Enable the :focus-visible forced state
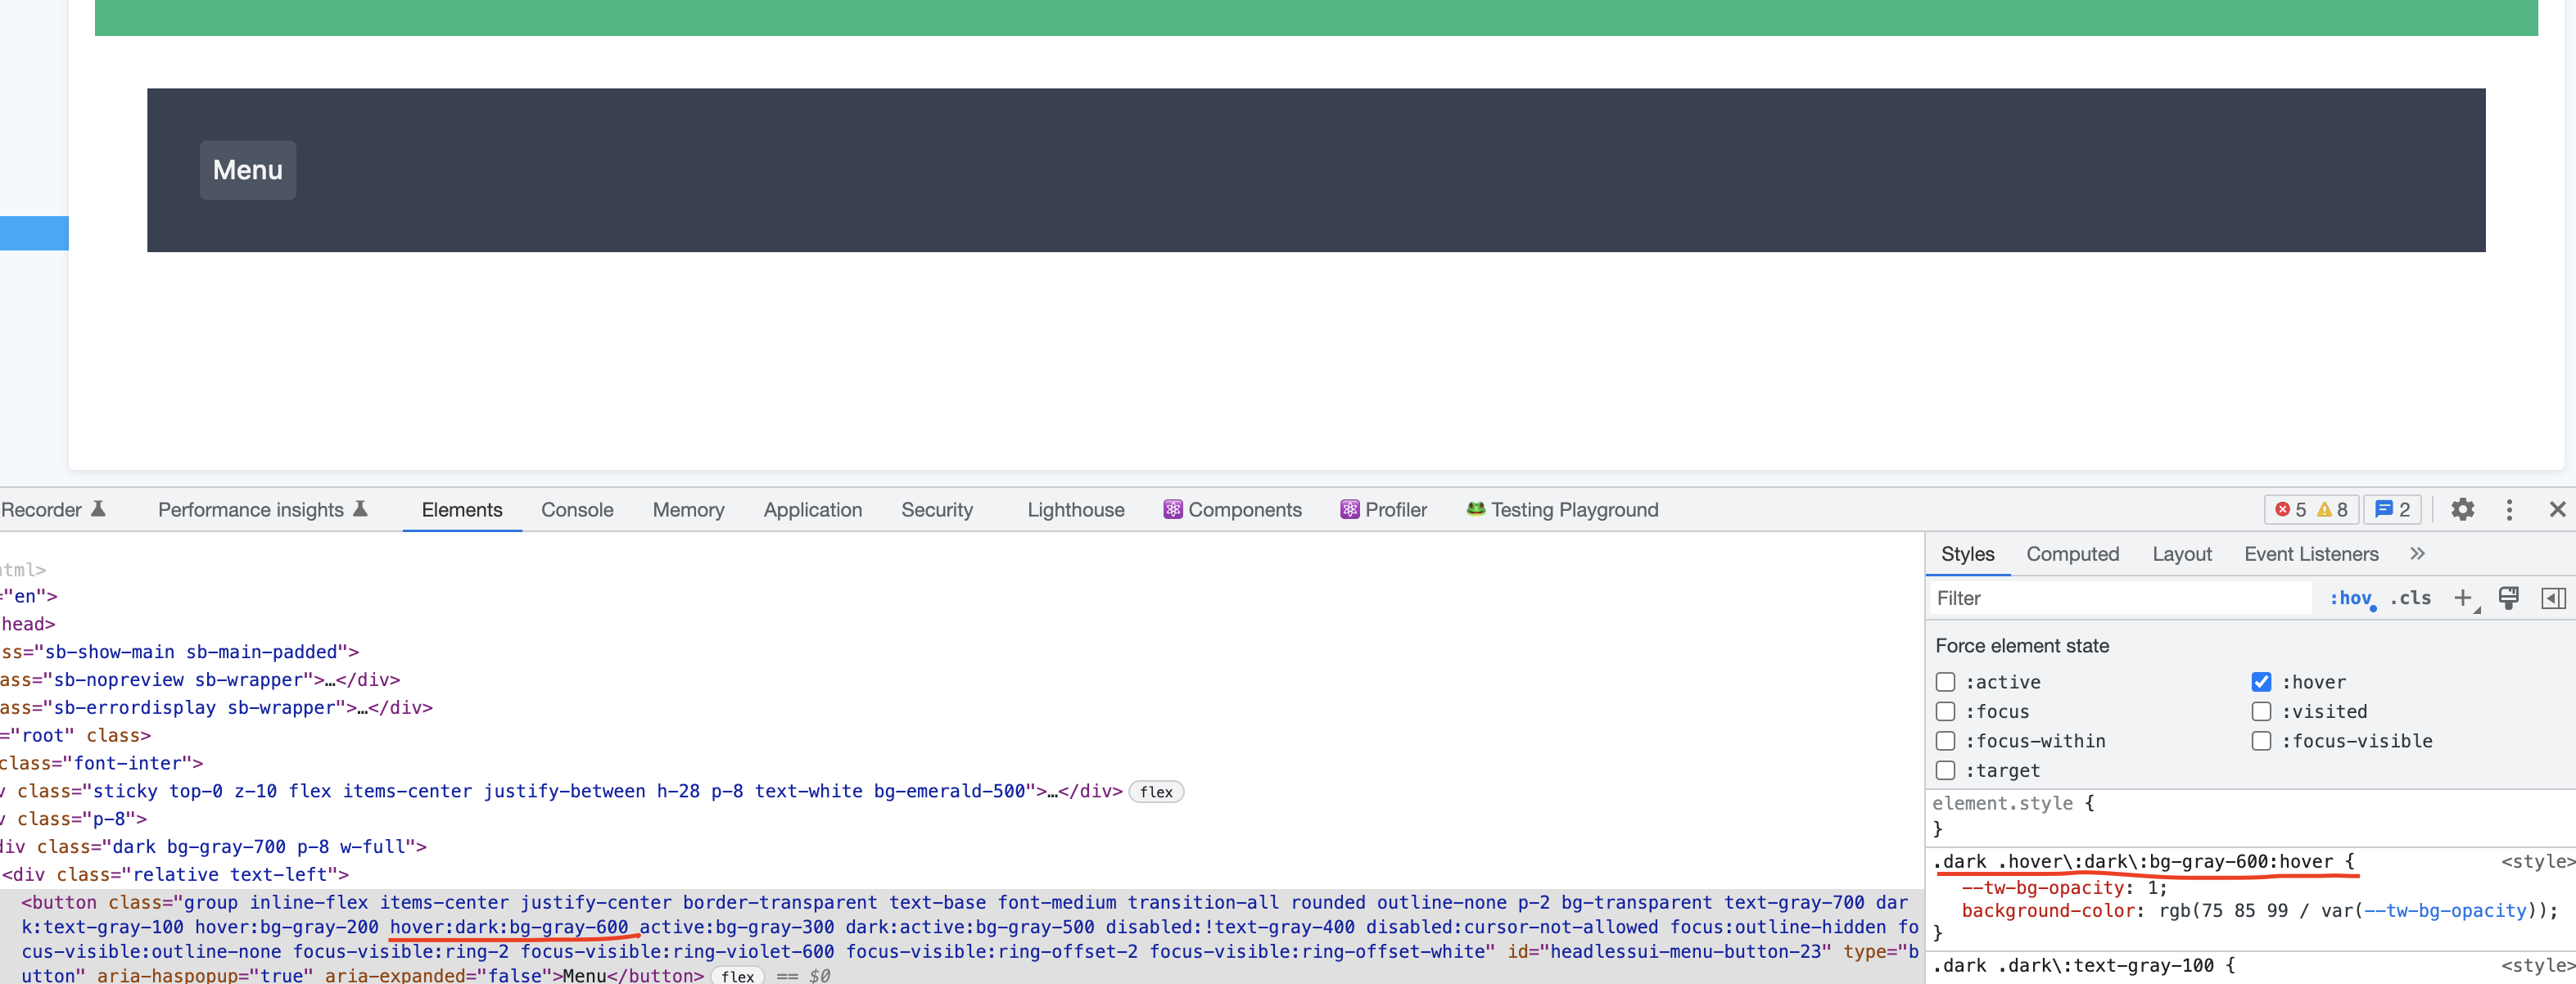Image resolution: width=2576 pixels, height=984 pixels. [2261, 741]
